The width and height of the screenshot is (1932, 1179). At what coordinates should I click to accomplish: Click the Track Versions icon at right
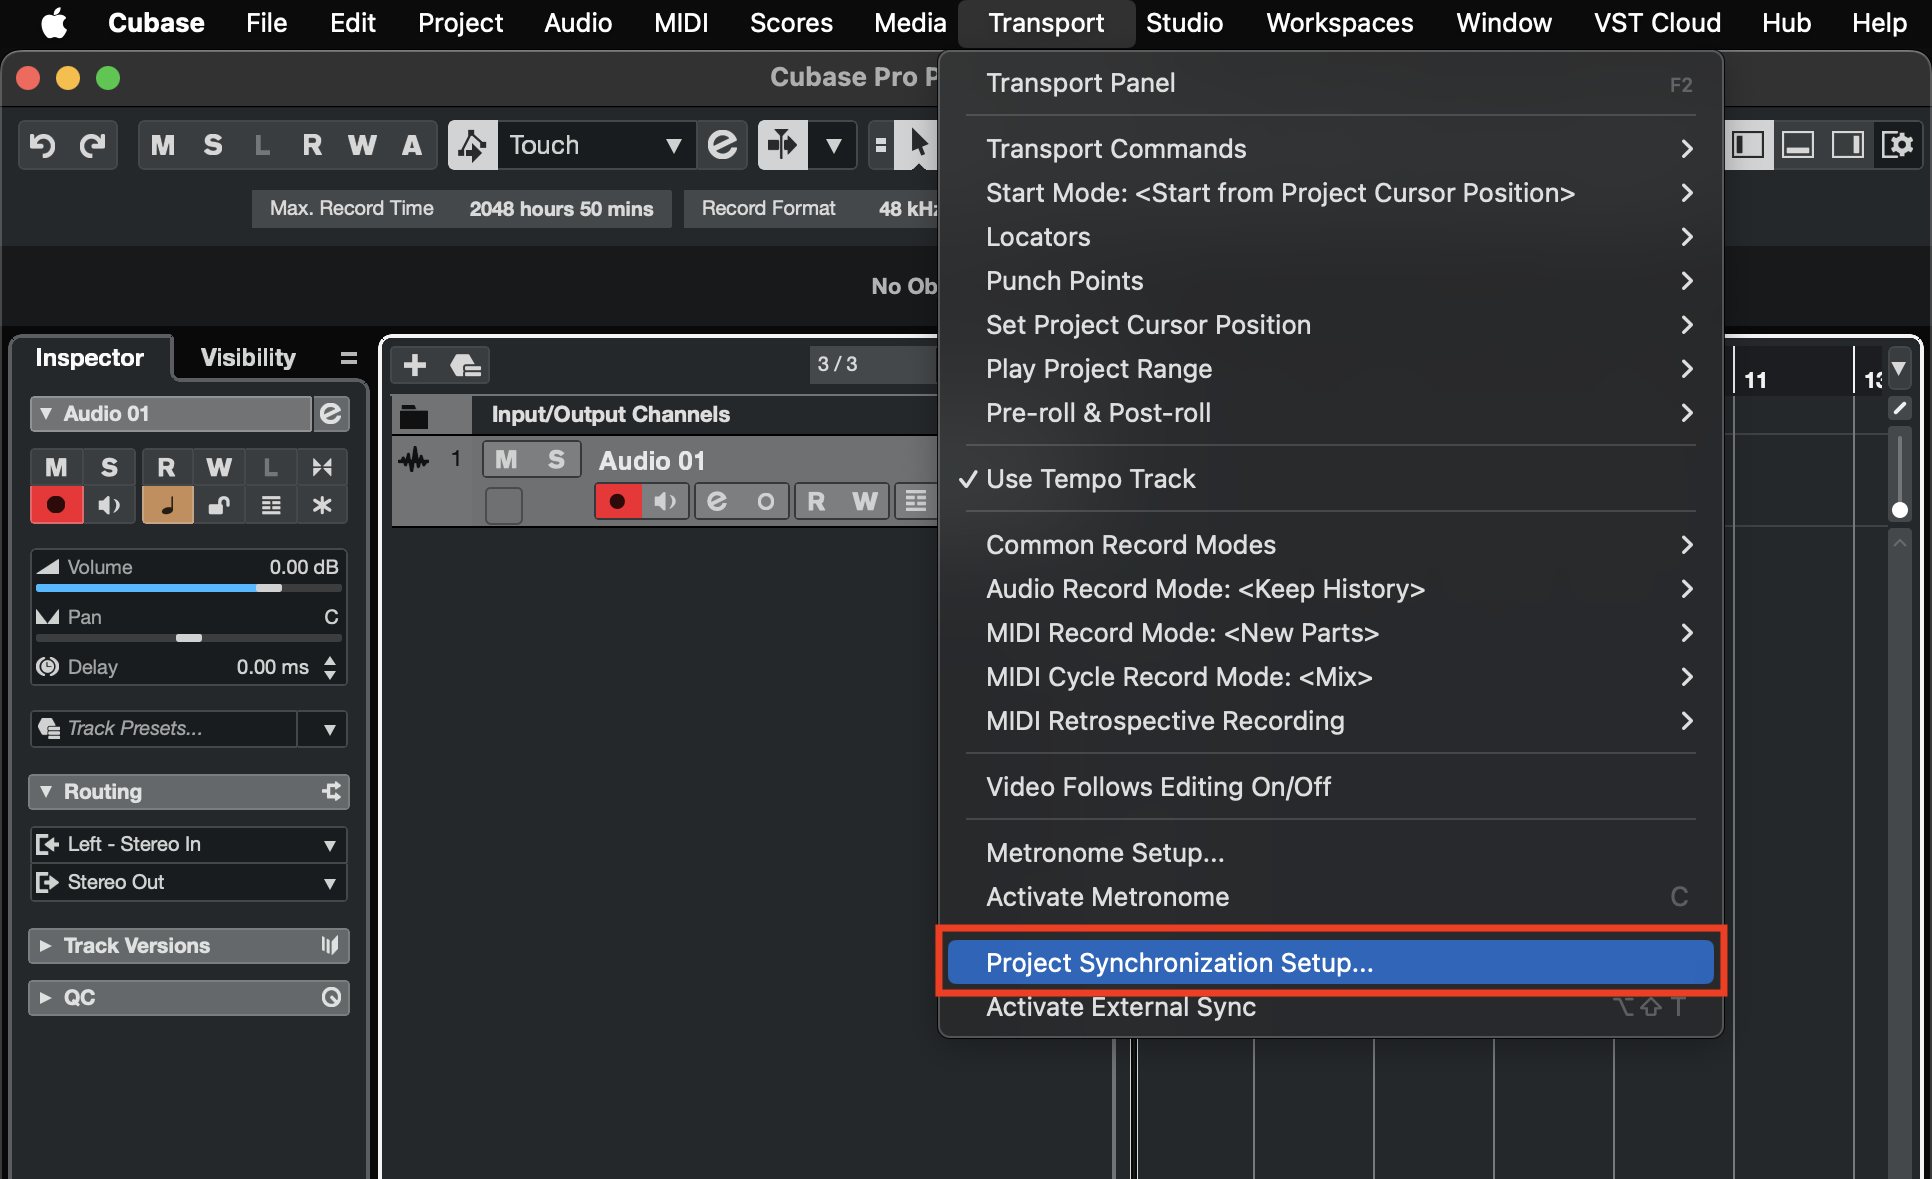click(x=330, y=945)
